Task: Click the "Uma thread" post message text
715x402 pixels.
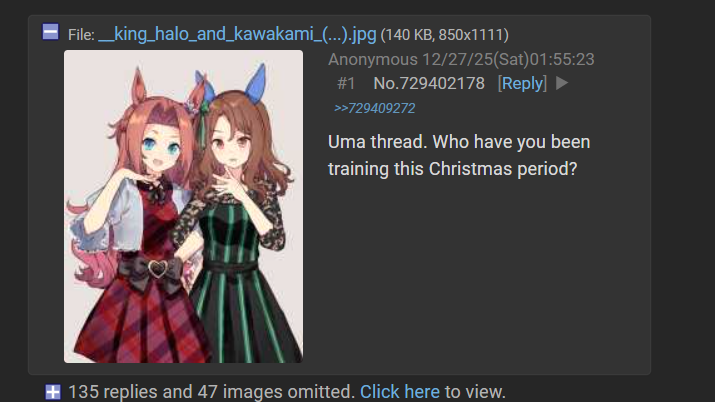Action: point(459,155)
